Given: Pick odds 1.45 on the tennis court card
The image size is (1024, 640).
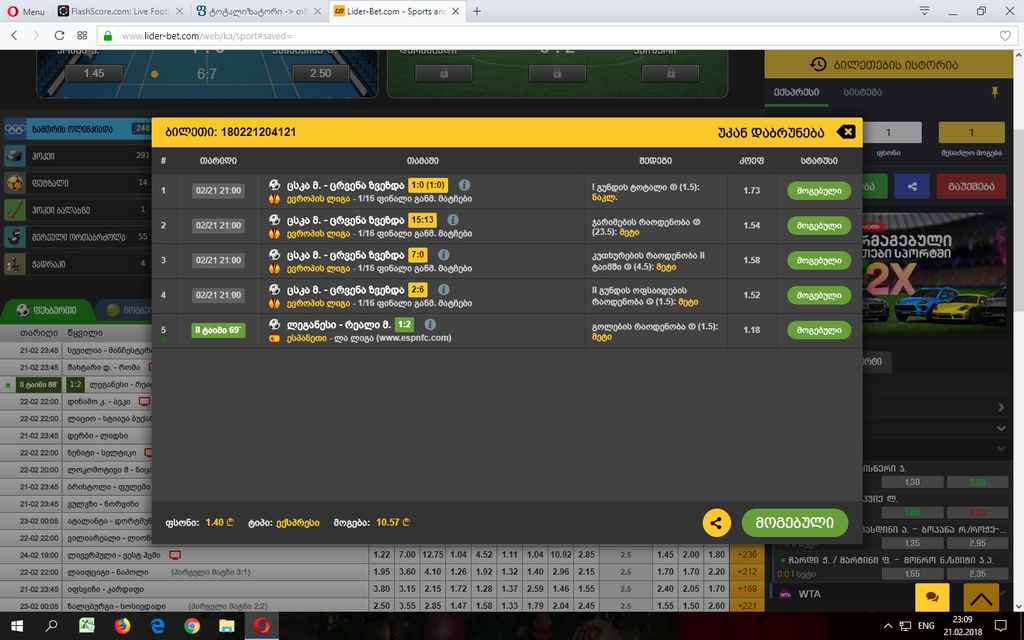Looking at the screenshot, I should (94, 73).
